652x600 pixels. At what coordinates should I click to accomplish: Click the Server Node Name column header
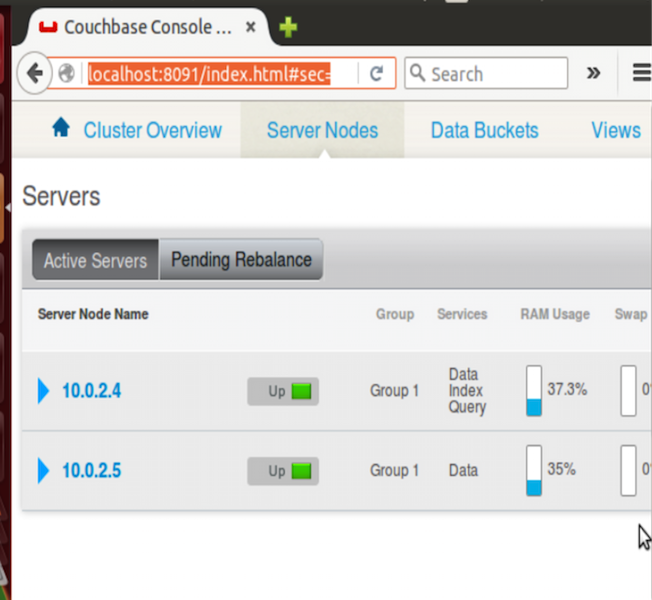click(93, 314)
